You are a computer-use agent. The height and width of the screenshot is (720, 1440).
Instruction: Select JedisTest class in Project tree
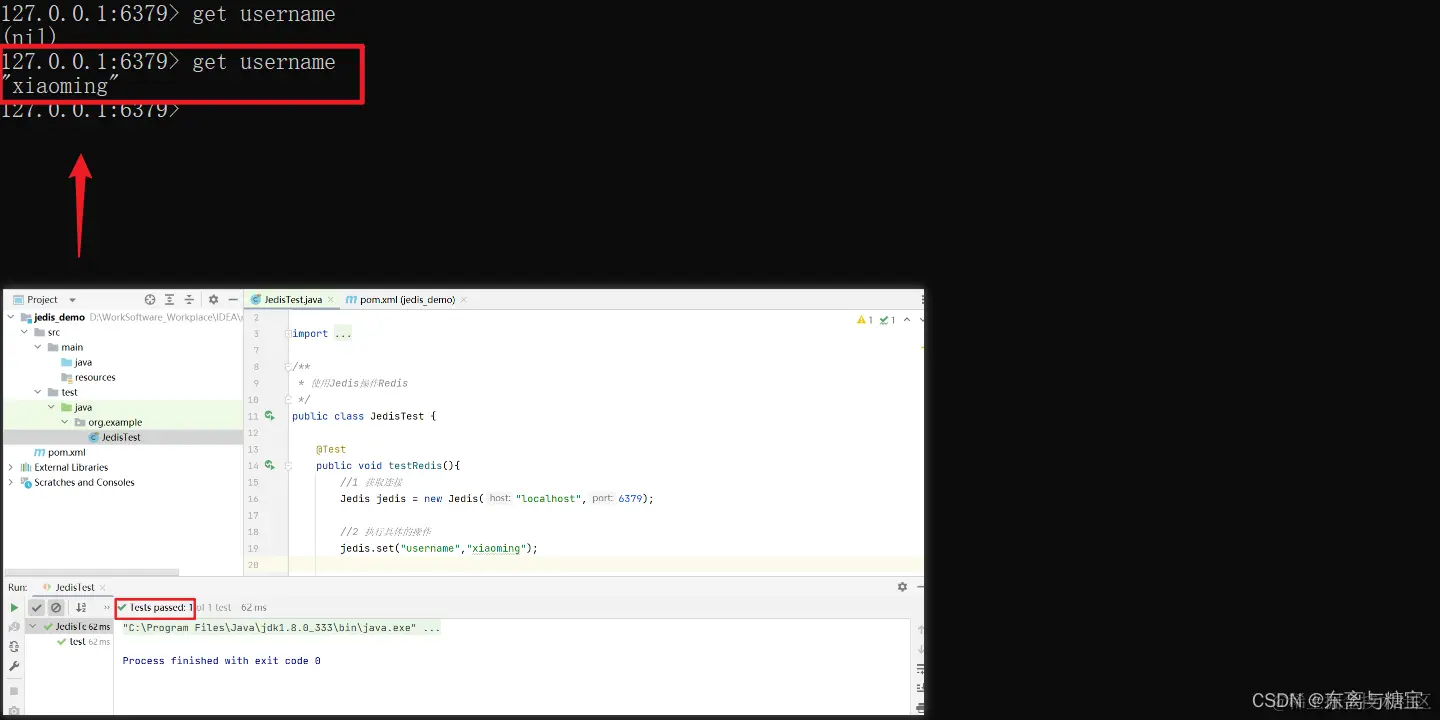point(121,437)
